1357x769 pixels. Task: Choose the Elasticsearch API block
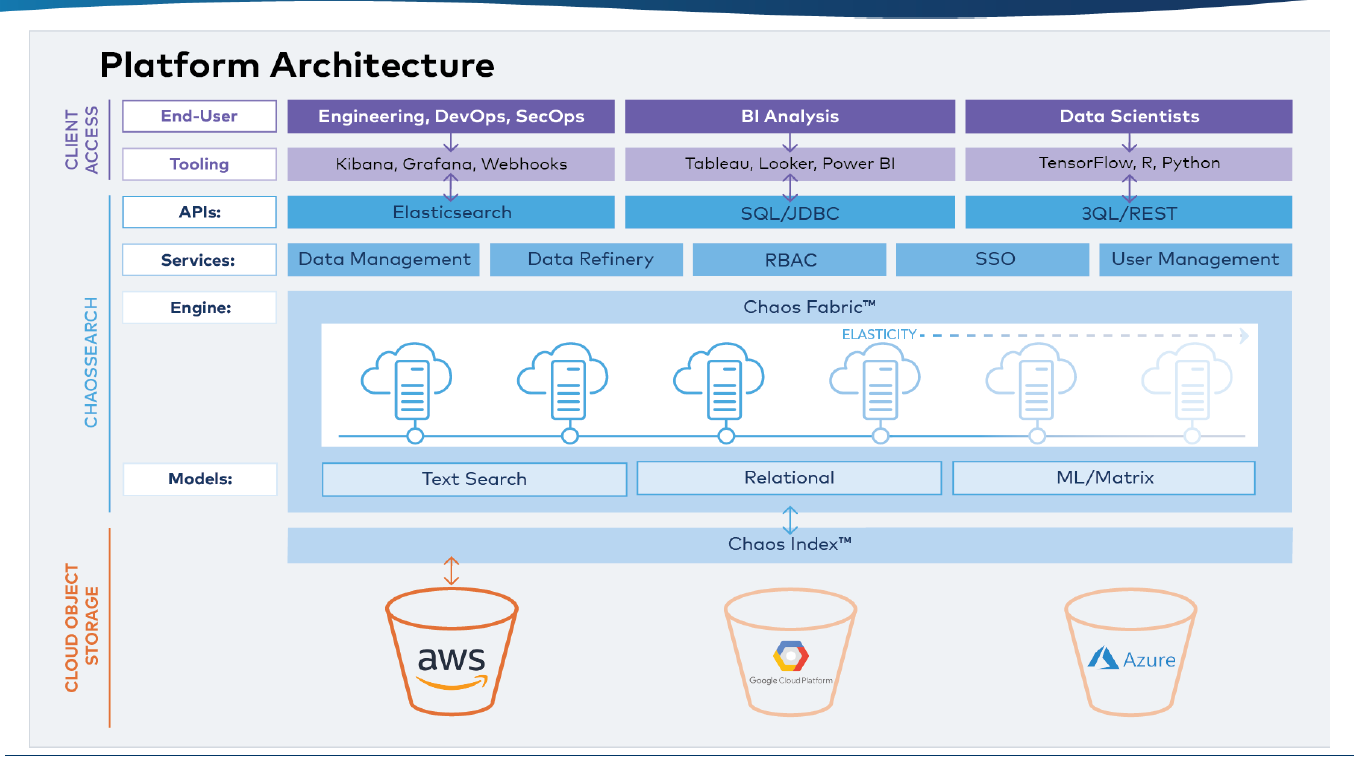pyautogui.click(x=451, y=212)
